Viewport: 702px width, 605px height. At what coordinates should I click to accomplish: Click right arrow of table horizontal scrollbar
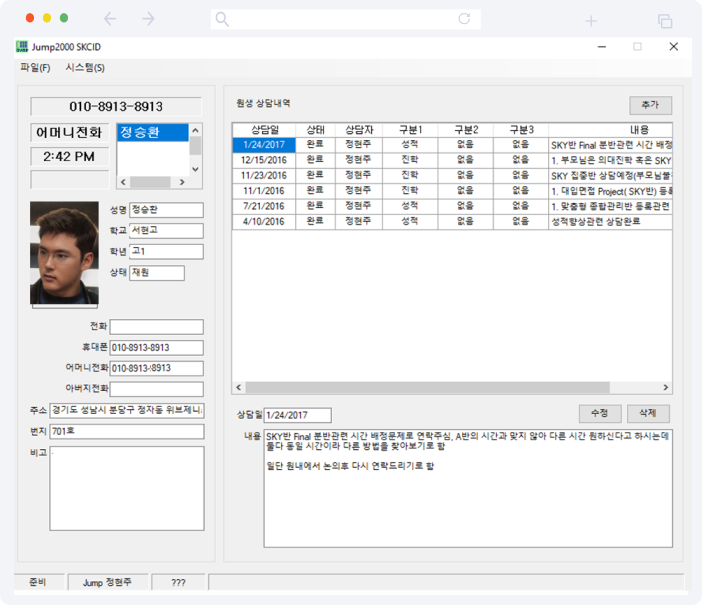[666, 387]
